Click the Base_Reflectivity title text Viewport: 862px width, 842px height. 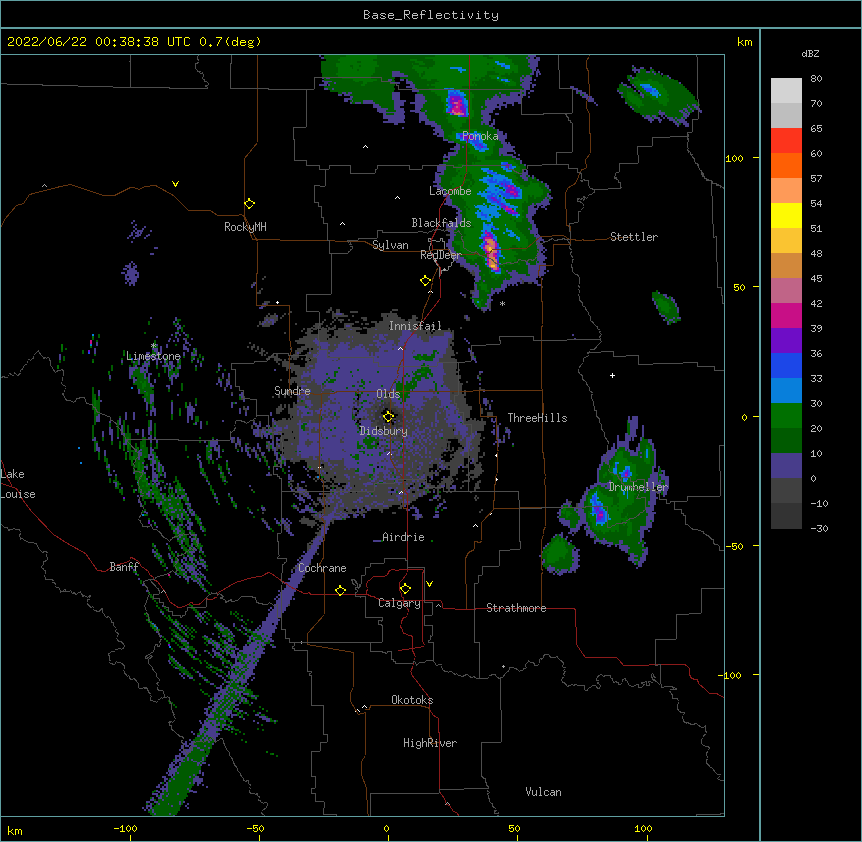430,15
